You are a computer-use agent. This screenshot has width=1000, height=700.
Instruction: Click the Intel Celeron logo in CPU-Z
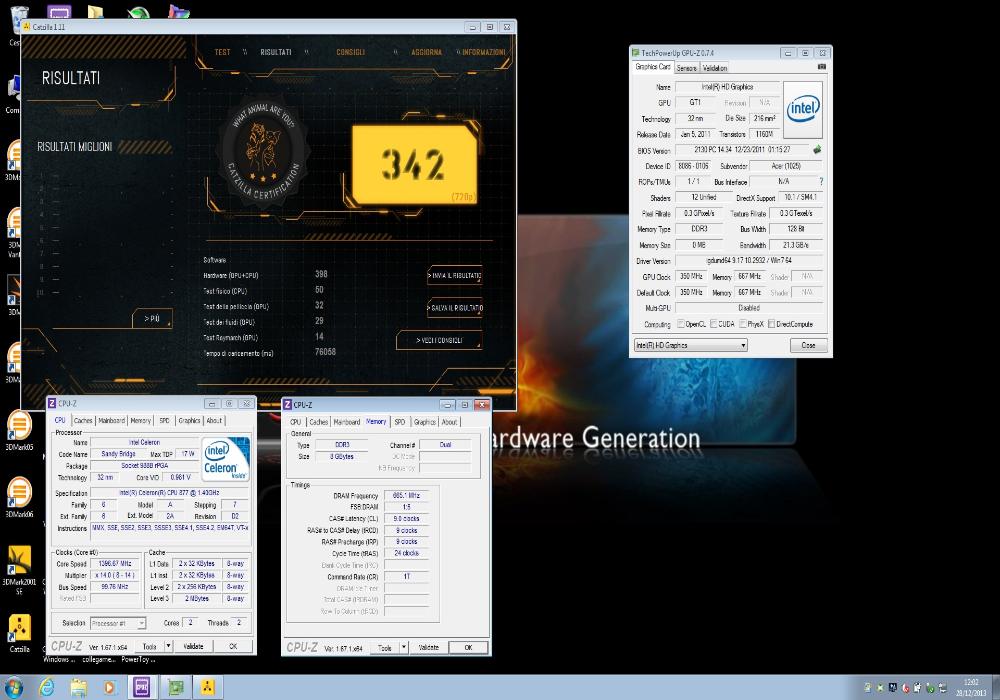point(225,460)
